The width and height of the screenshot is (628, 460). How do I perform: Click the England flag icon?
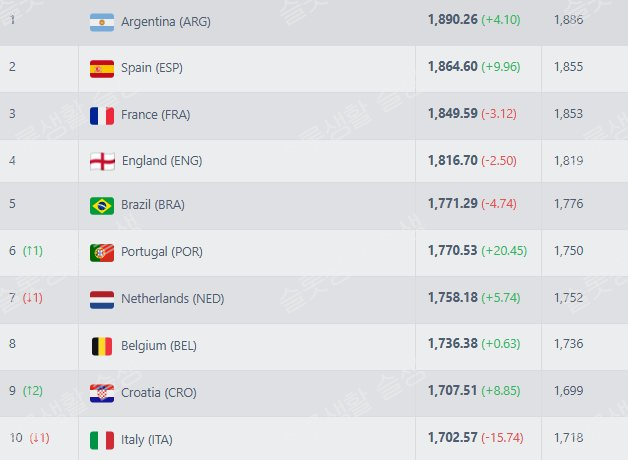pos(102,161)
